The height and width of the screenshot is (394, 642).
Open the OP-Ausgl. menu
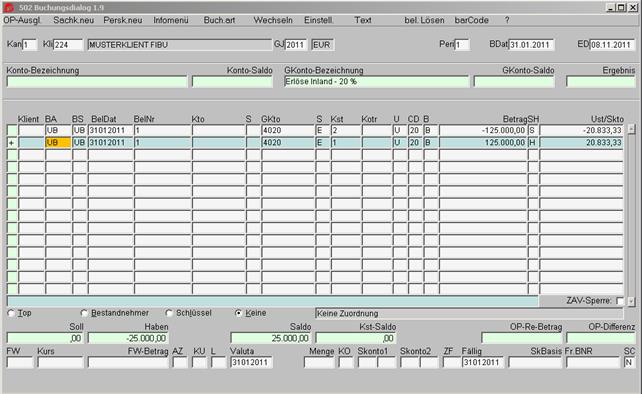pos(23,20)
